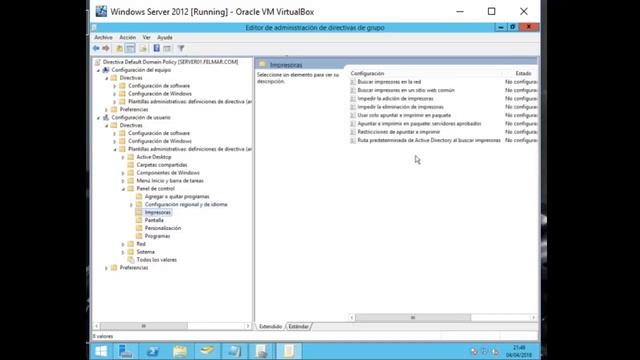Viewport: 640px width, 360px height.
Task: Click the action pane toolbar icon beside Help
Action: (x=167, y=48)
